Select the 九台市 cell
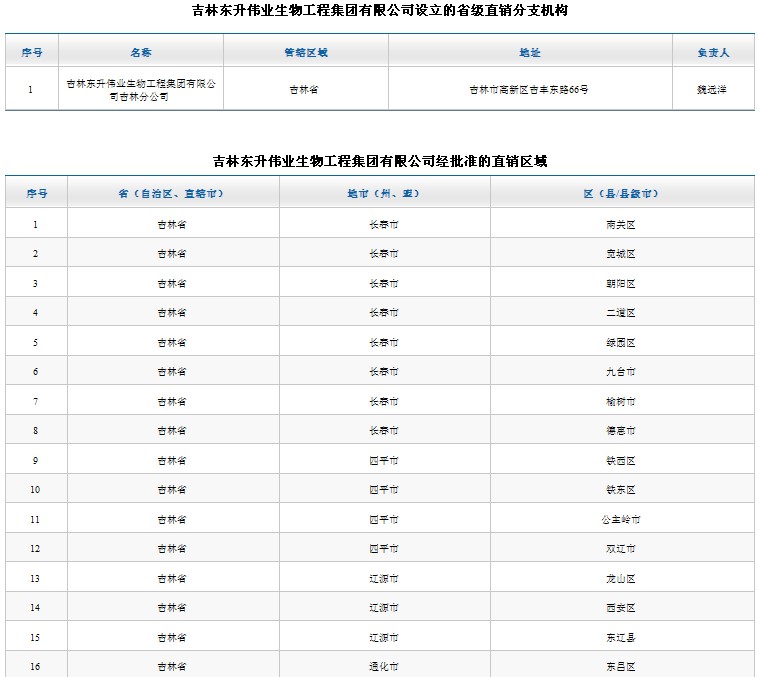The width and height of the screenshot is (758, 677). (621, 372)
